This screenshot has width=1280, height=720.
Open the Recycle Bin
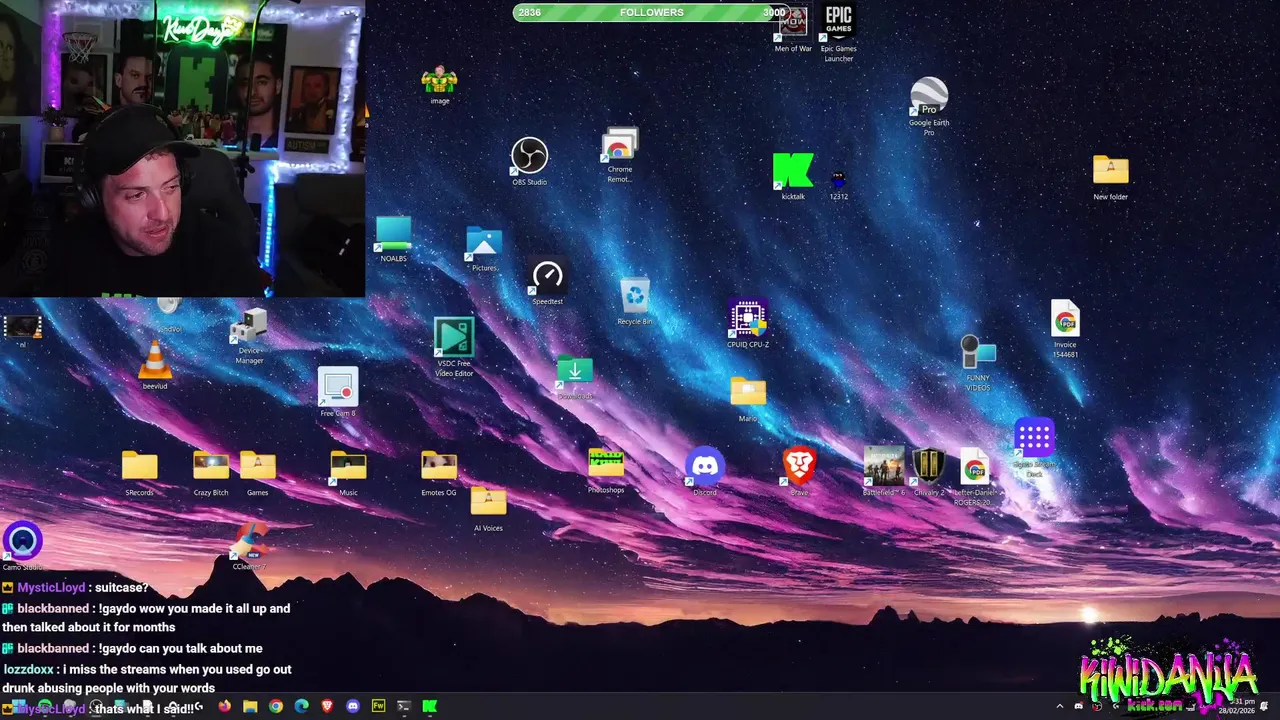[635, 300]
